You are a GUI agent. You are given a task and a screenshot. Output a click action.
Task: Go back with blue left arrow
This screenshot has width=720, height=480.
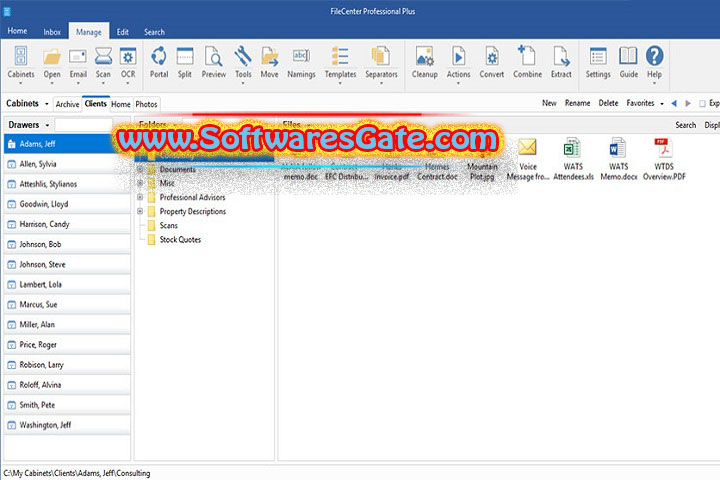pyautogui.click(x=674, y=103)
